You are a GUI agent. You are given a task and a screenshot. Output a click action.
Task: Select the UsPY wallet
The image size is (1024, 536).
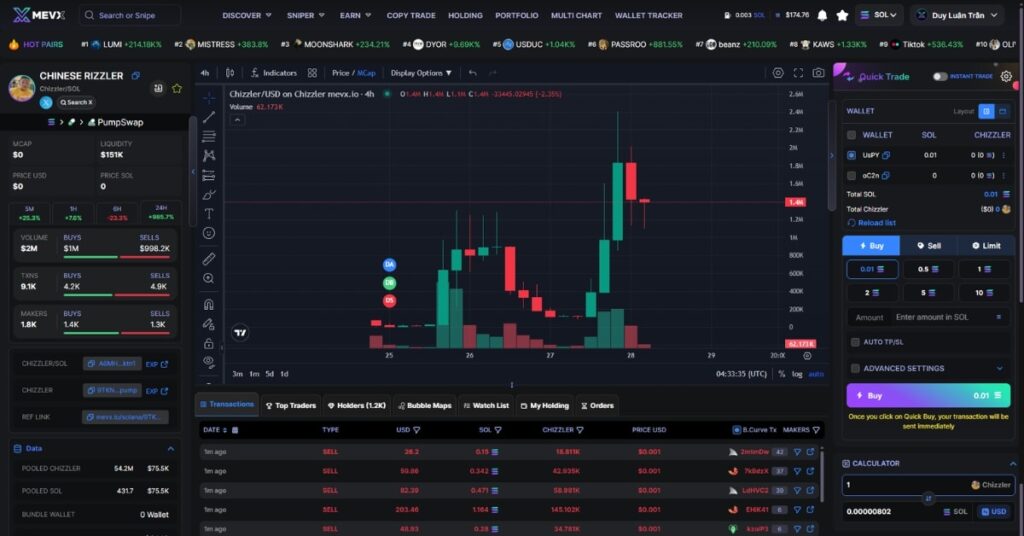pos(852,155)
